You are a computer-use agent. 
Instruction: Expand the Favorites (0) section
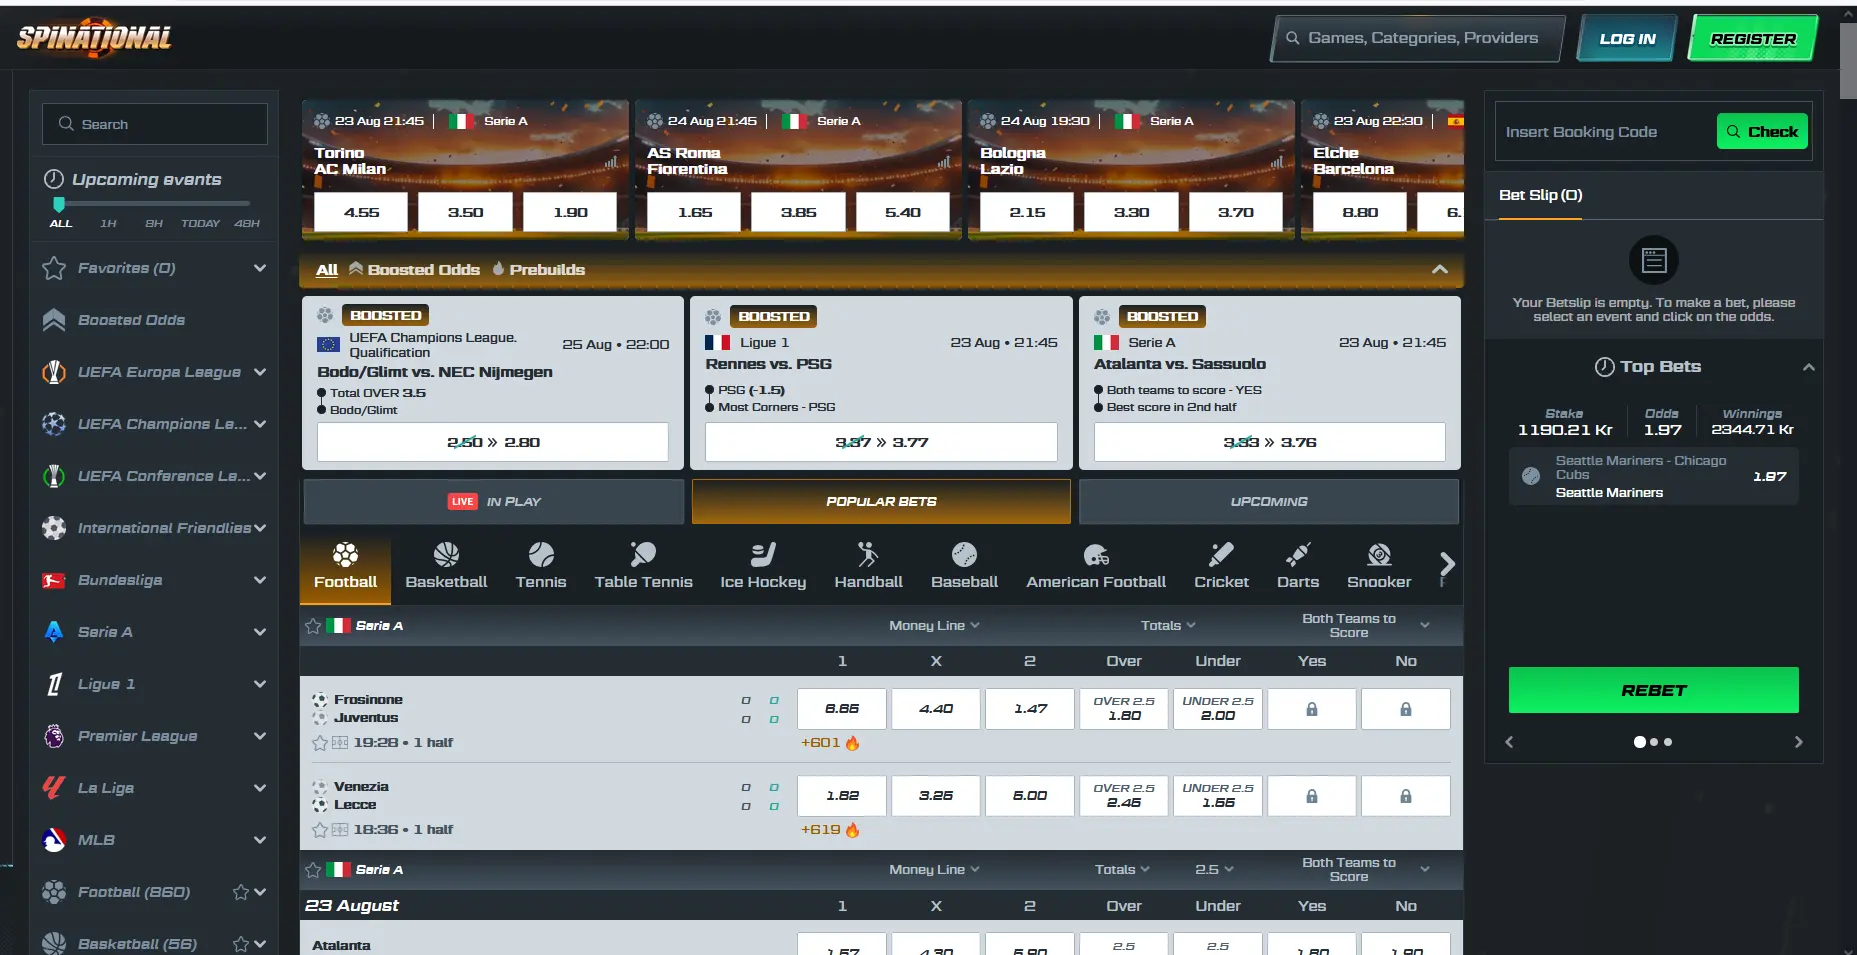pos(260,268)
